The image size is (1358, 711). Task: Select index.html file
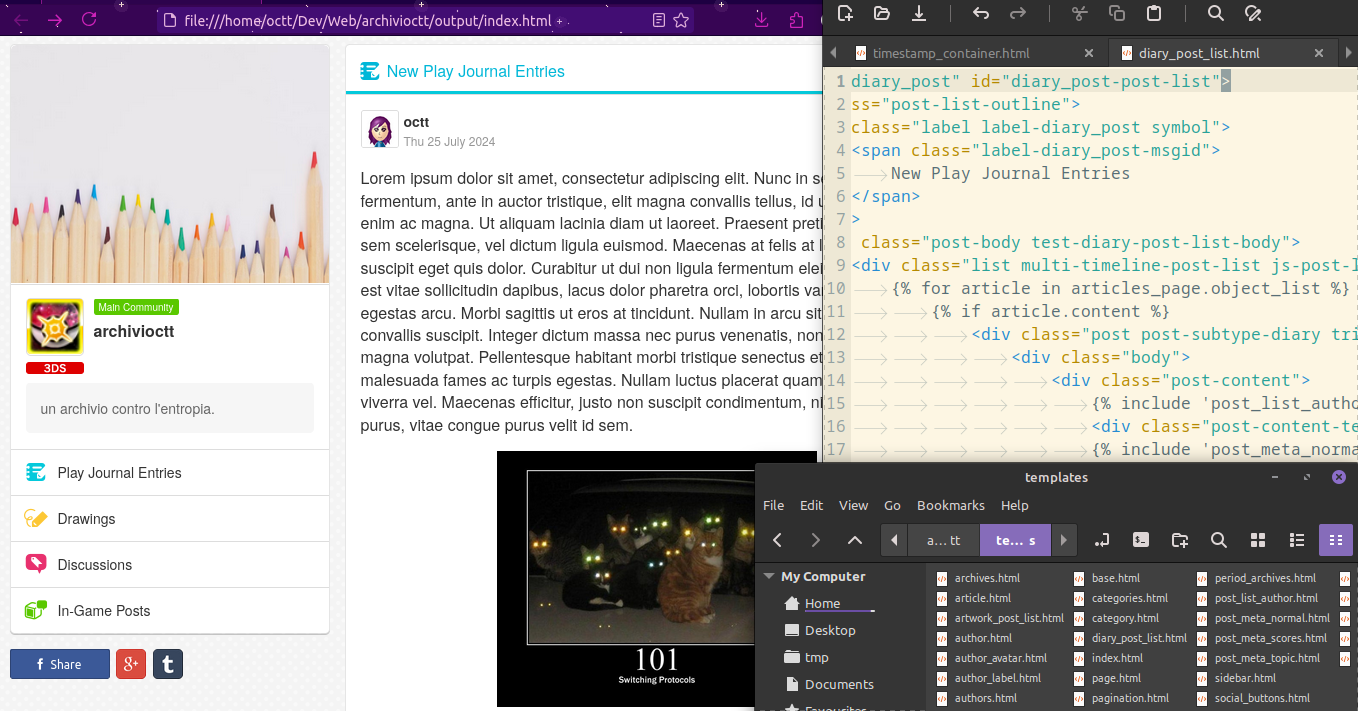[1108, 658]
